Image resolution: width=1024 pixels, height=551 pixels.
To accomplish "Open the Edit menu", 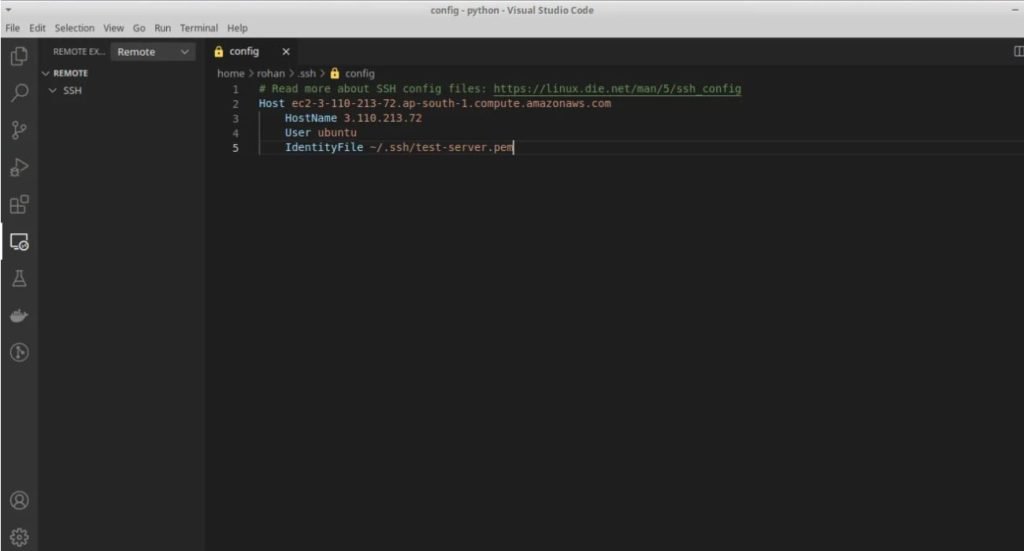I will [37, 28].
